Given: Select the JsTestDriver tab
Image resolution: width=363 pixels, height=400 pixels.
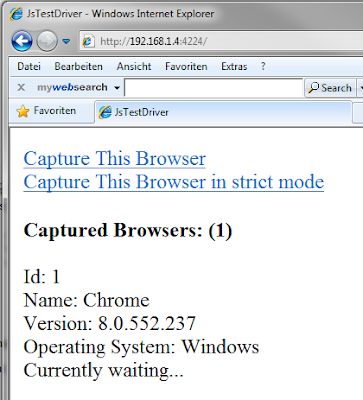Looking at the screenshot, I should 223,112.
